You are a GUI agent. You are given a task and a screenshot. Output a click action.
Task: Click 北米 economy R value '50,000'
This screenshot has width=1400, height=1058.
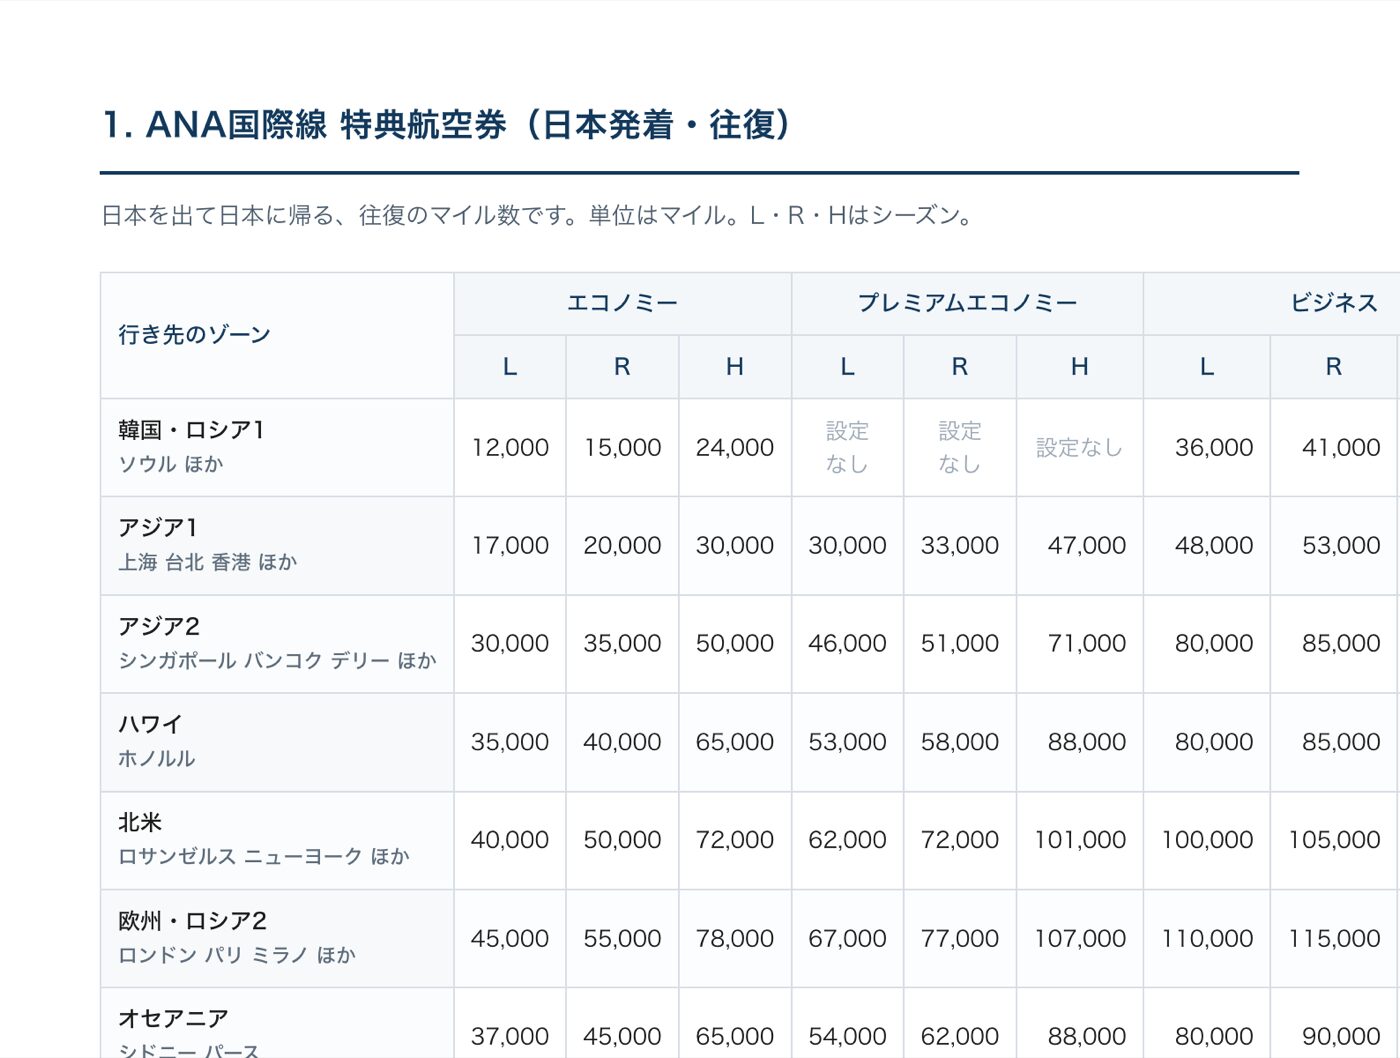coord(622,841)
